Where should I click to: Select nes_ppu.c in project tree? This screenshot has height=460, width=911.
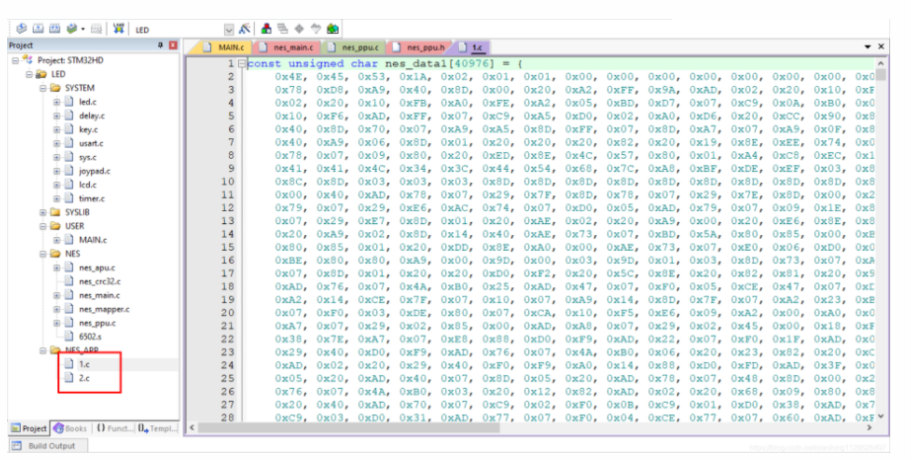point(97,323)
